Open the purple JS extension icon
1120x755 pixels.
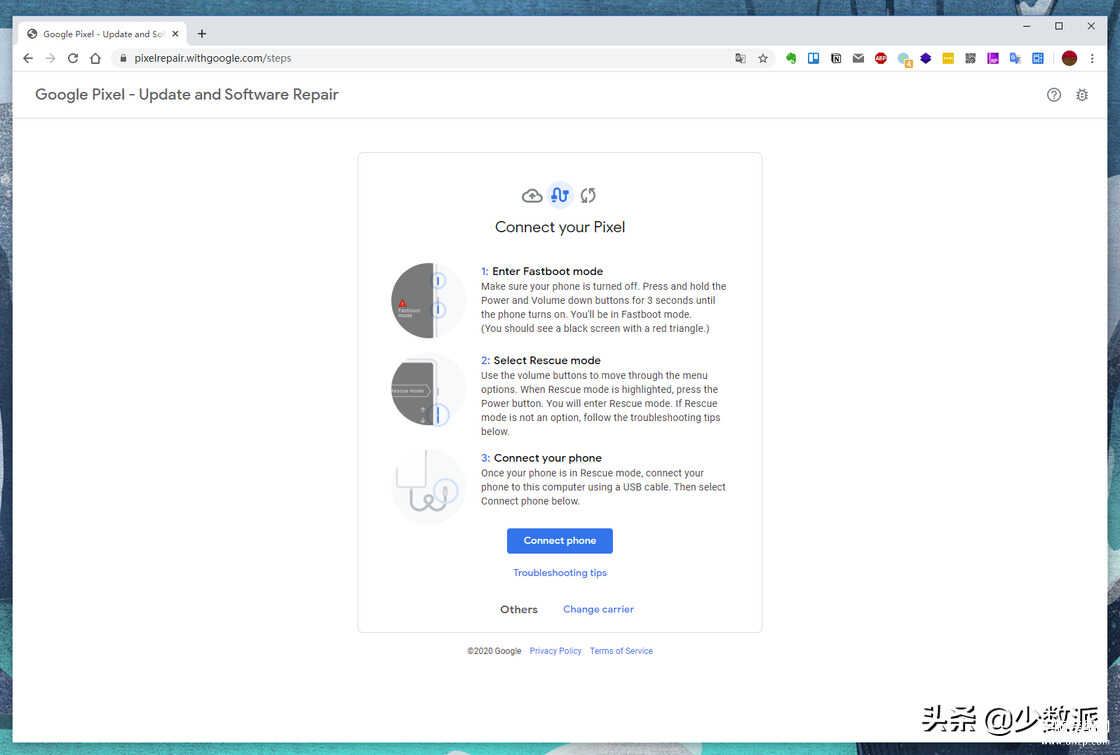click(x=993, y=59)
